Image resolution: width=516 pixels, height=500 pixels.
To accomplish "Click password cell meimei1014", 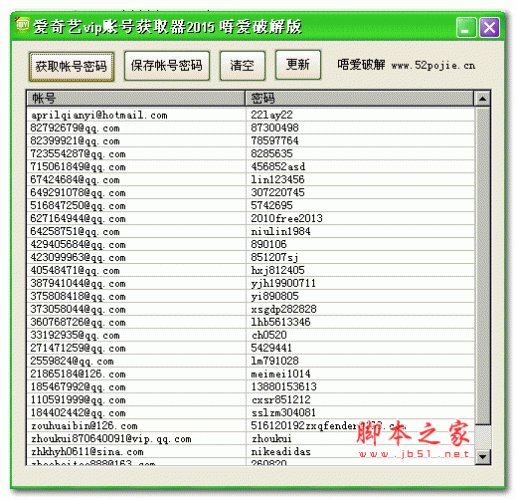I will tap(281, 374).
